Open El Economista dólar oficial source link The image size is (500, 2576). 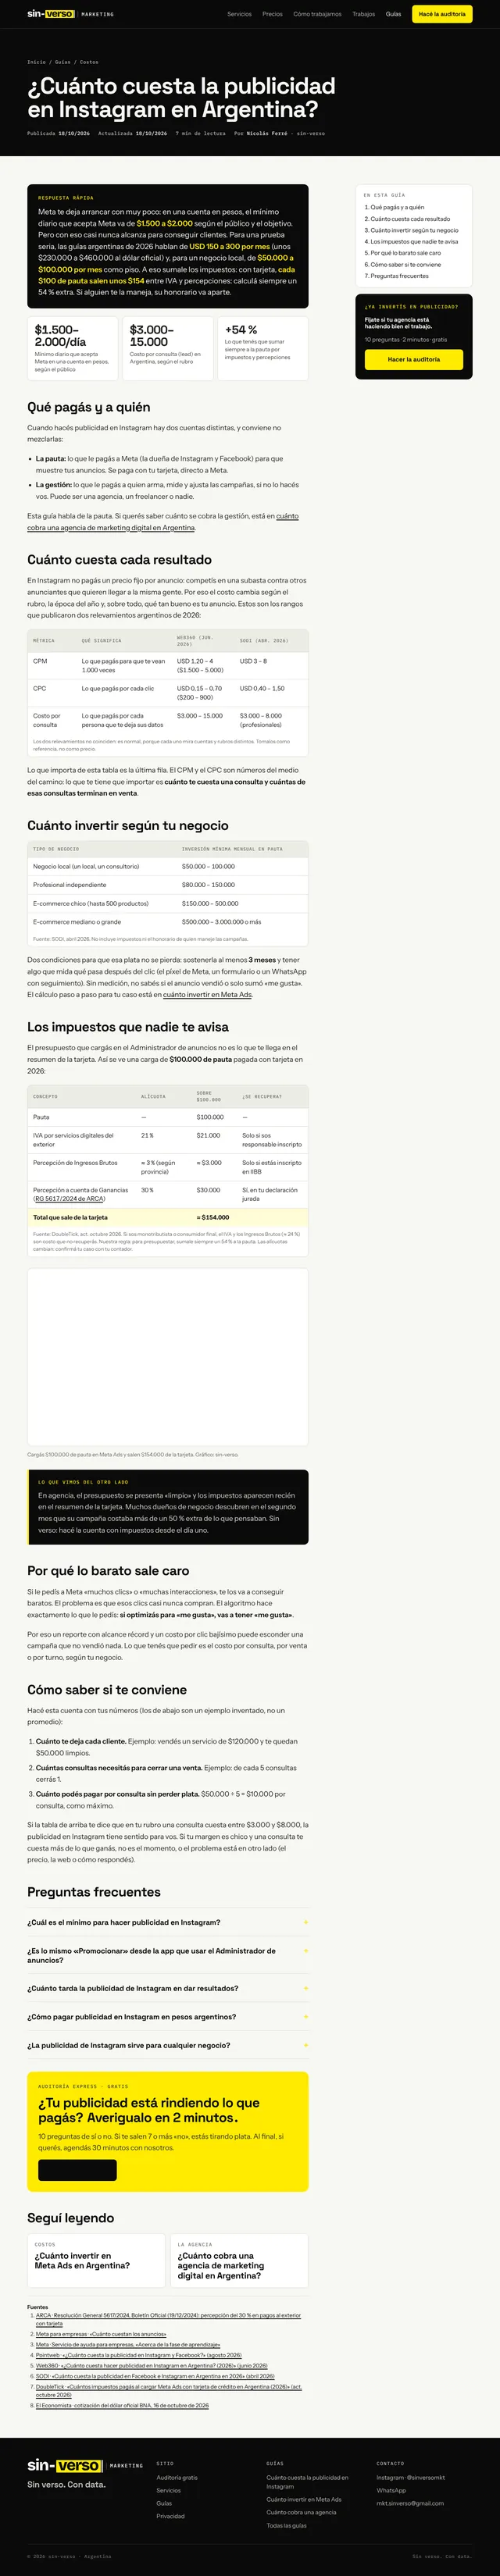point(122,2405)
